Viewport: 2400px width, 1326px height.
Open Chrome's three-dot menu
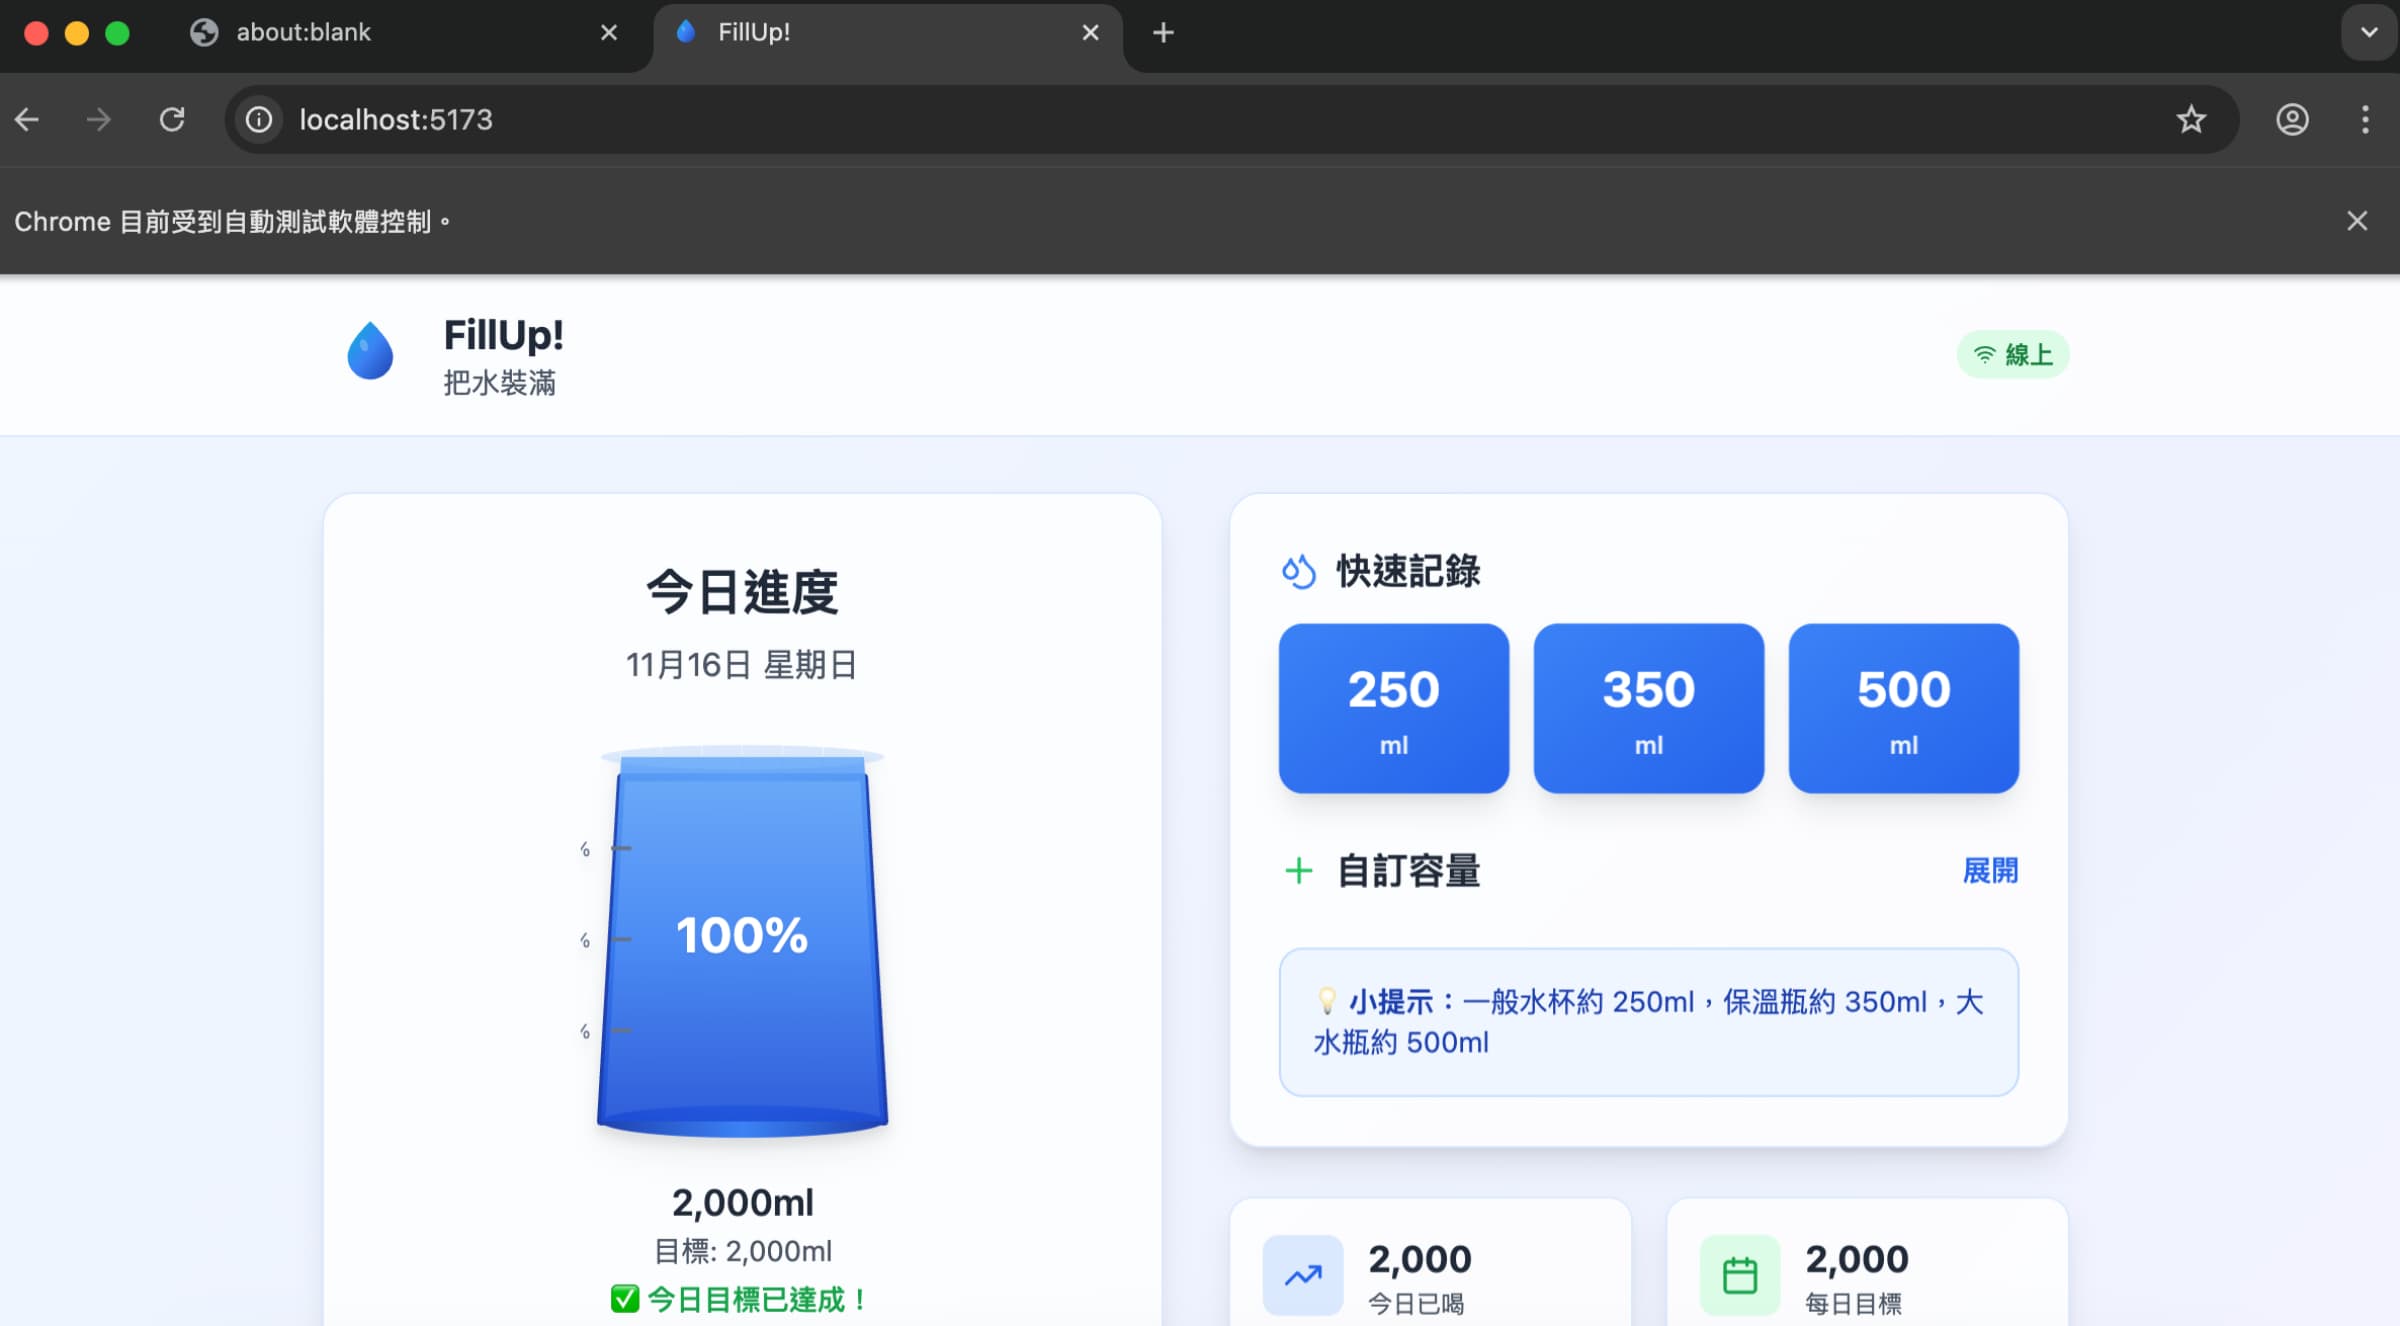2365,119
